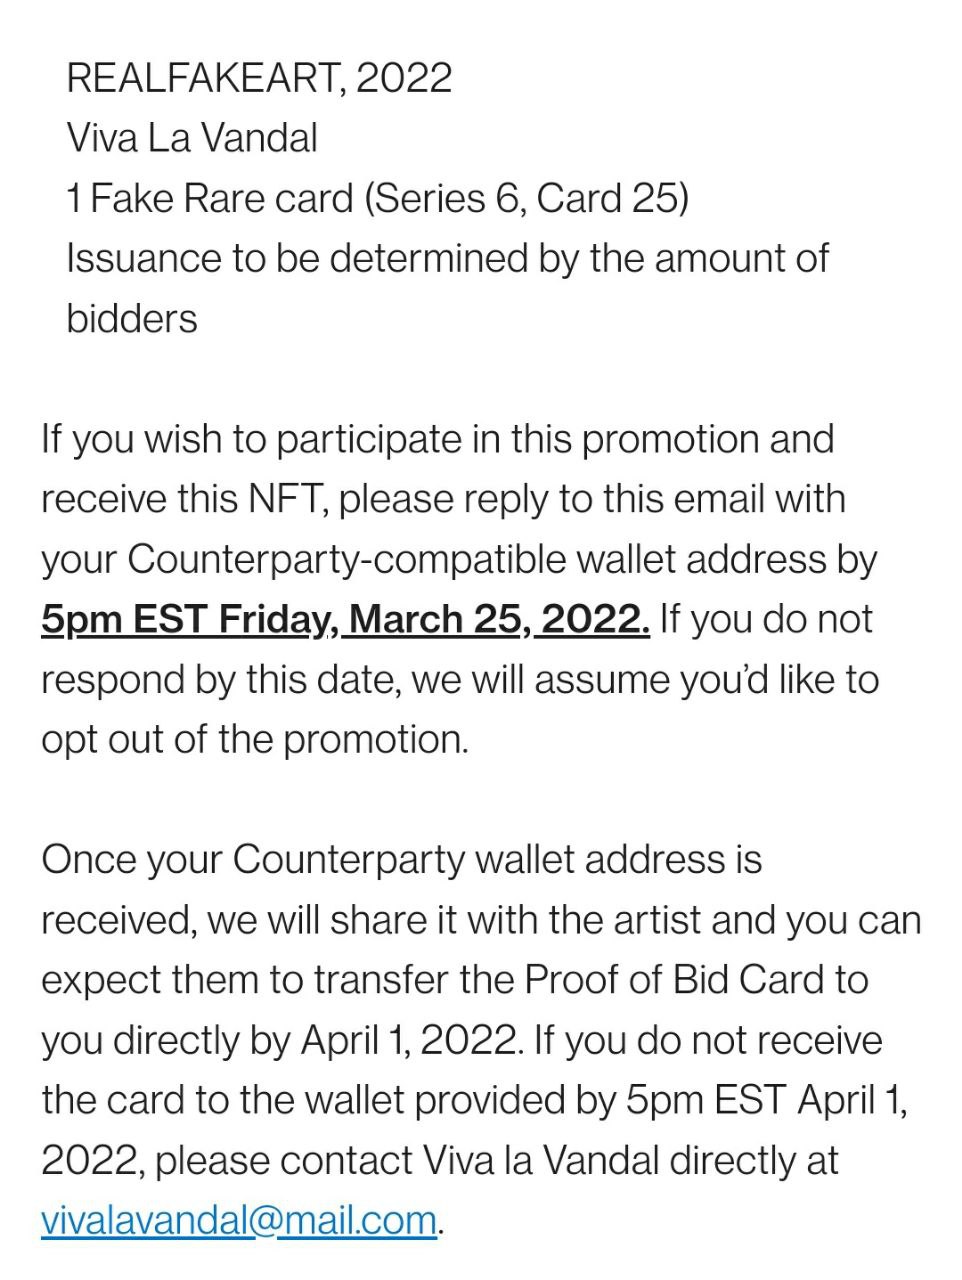Click the please contact Viva la Vandal line
962x1280 pixels.
point(440,1161)
